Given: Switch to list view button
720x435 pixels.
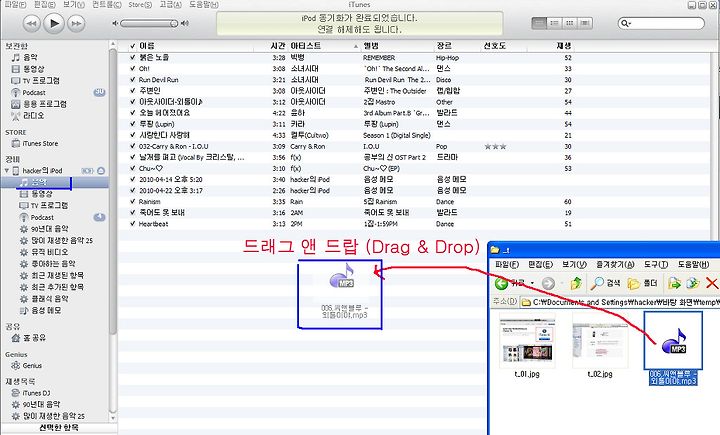Looking at the screenshot, I should pyautogui.click(x=539, y=23).
